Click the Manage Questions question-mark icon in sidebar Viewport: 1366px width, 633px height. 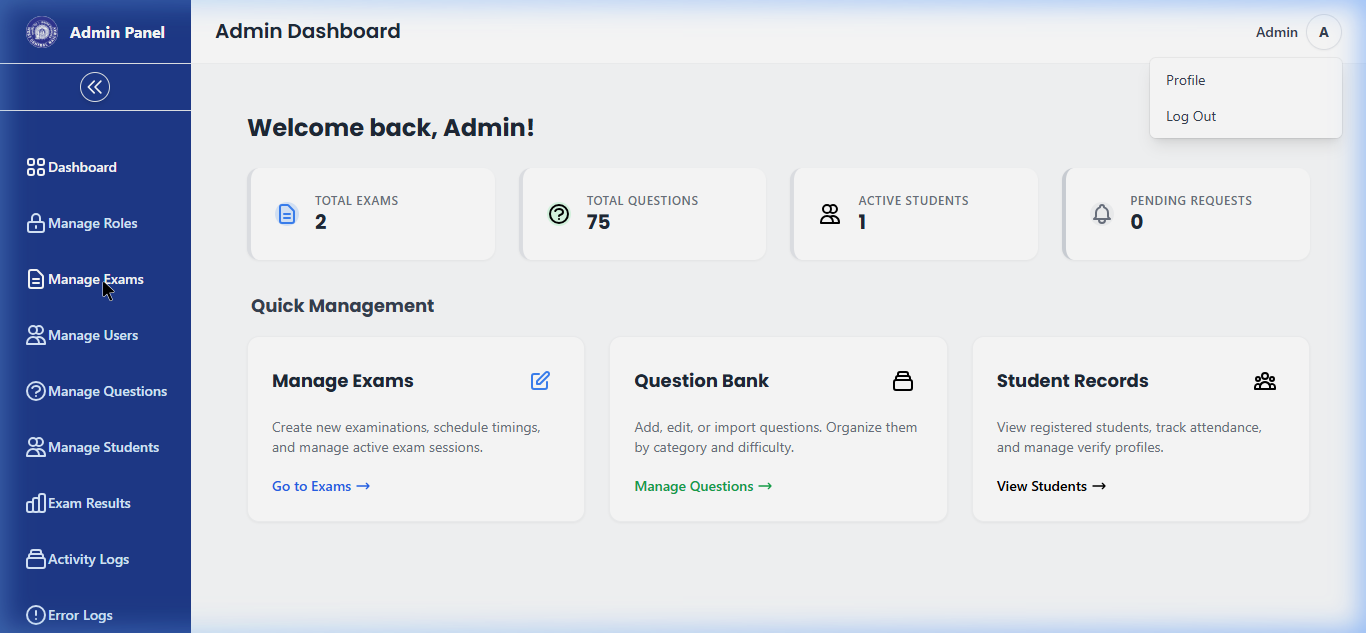click(x=36, y=391)
